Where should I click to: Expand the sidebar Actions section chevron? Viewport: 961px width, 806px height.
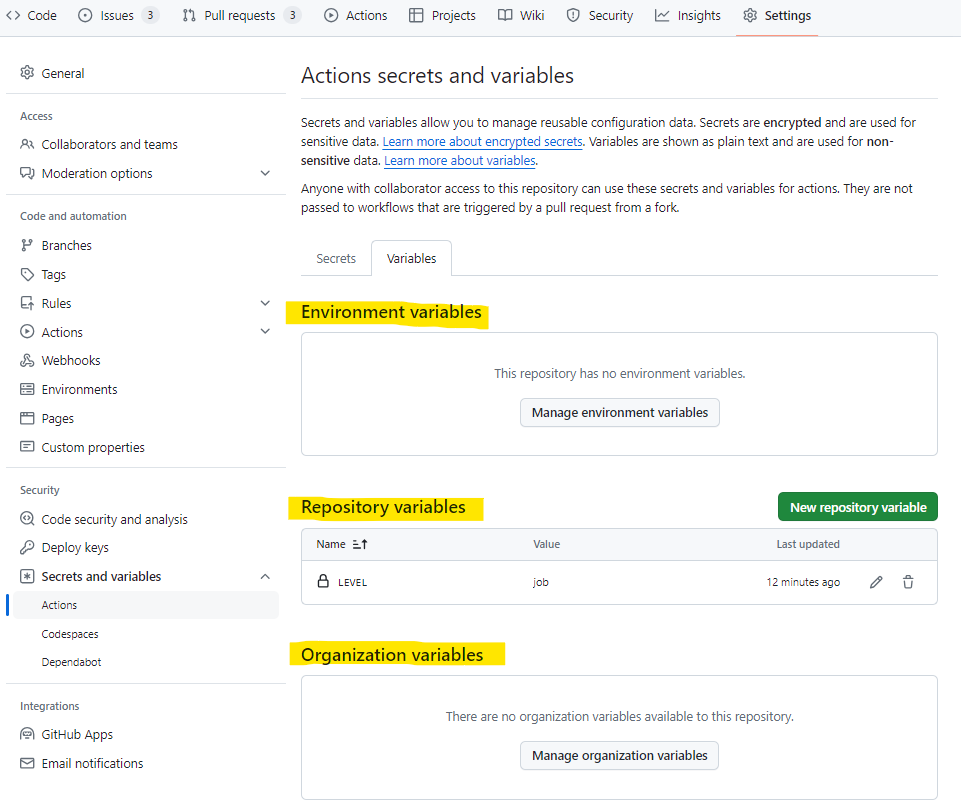click(x=265, y=332)
